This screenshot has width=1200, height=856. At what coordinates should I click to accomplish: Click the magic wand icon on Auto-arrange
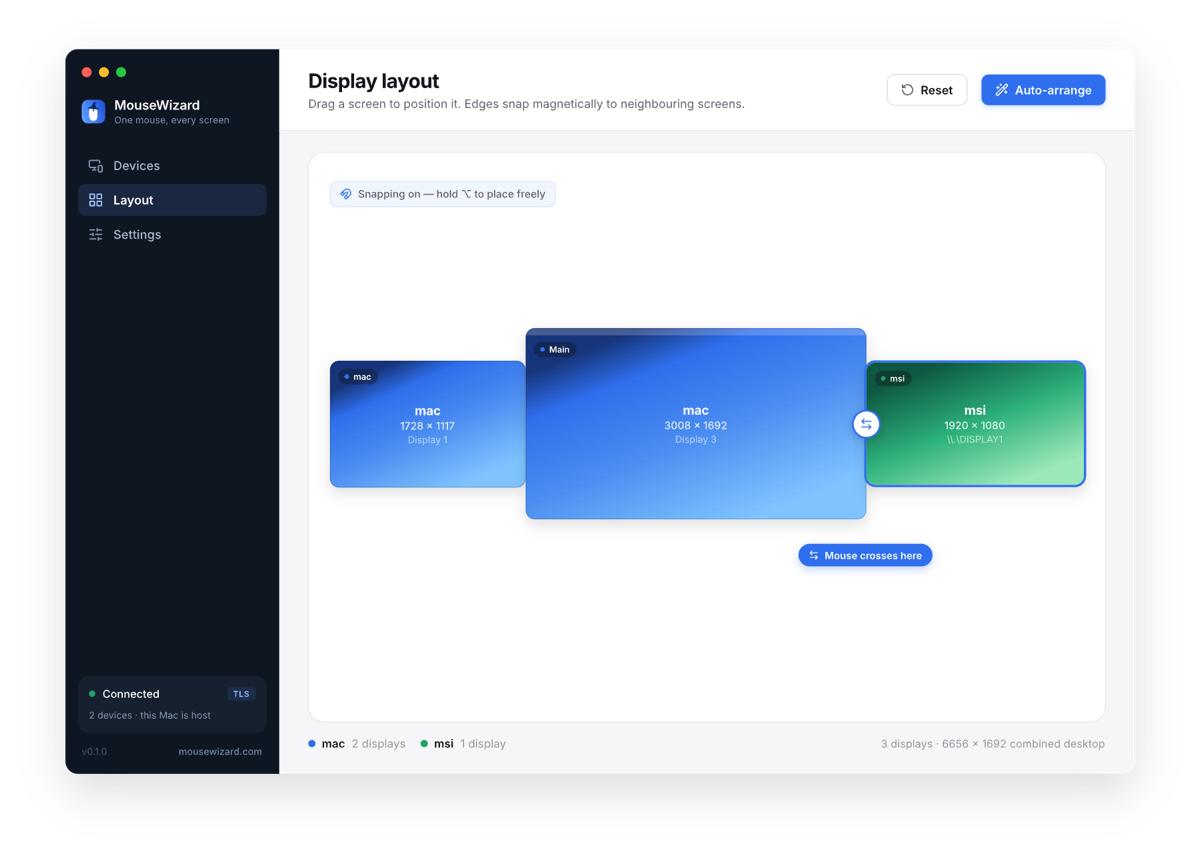[1001, 90]
